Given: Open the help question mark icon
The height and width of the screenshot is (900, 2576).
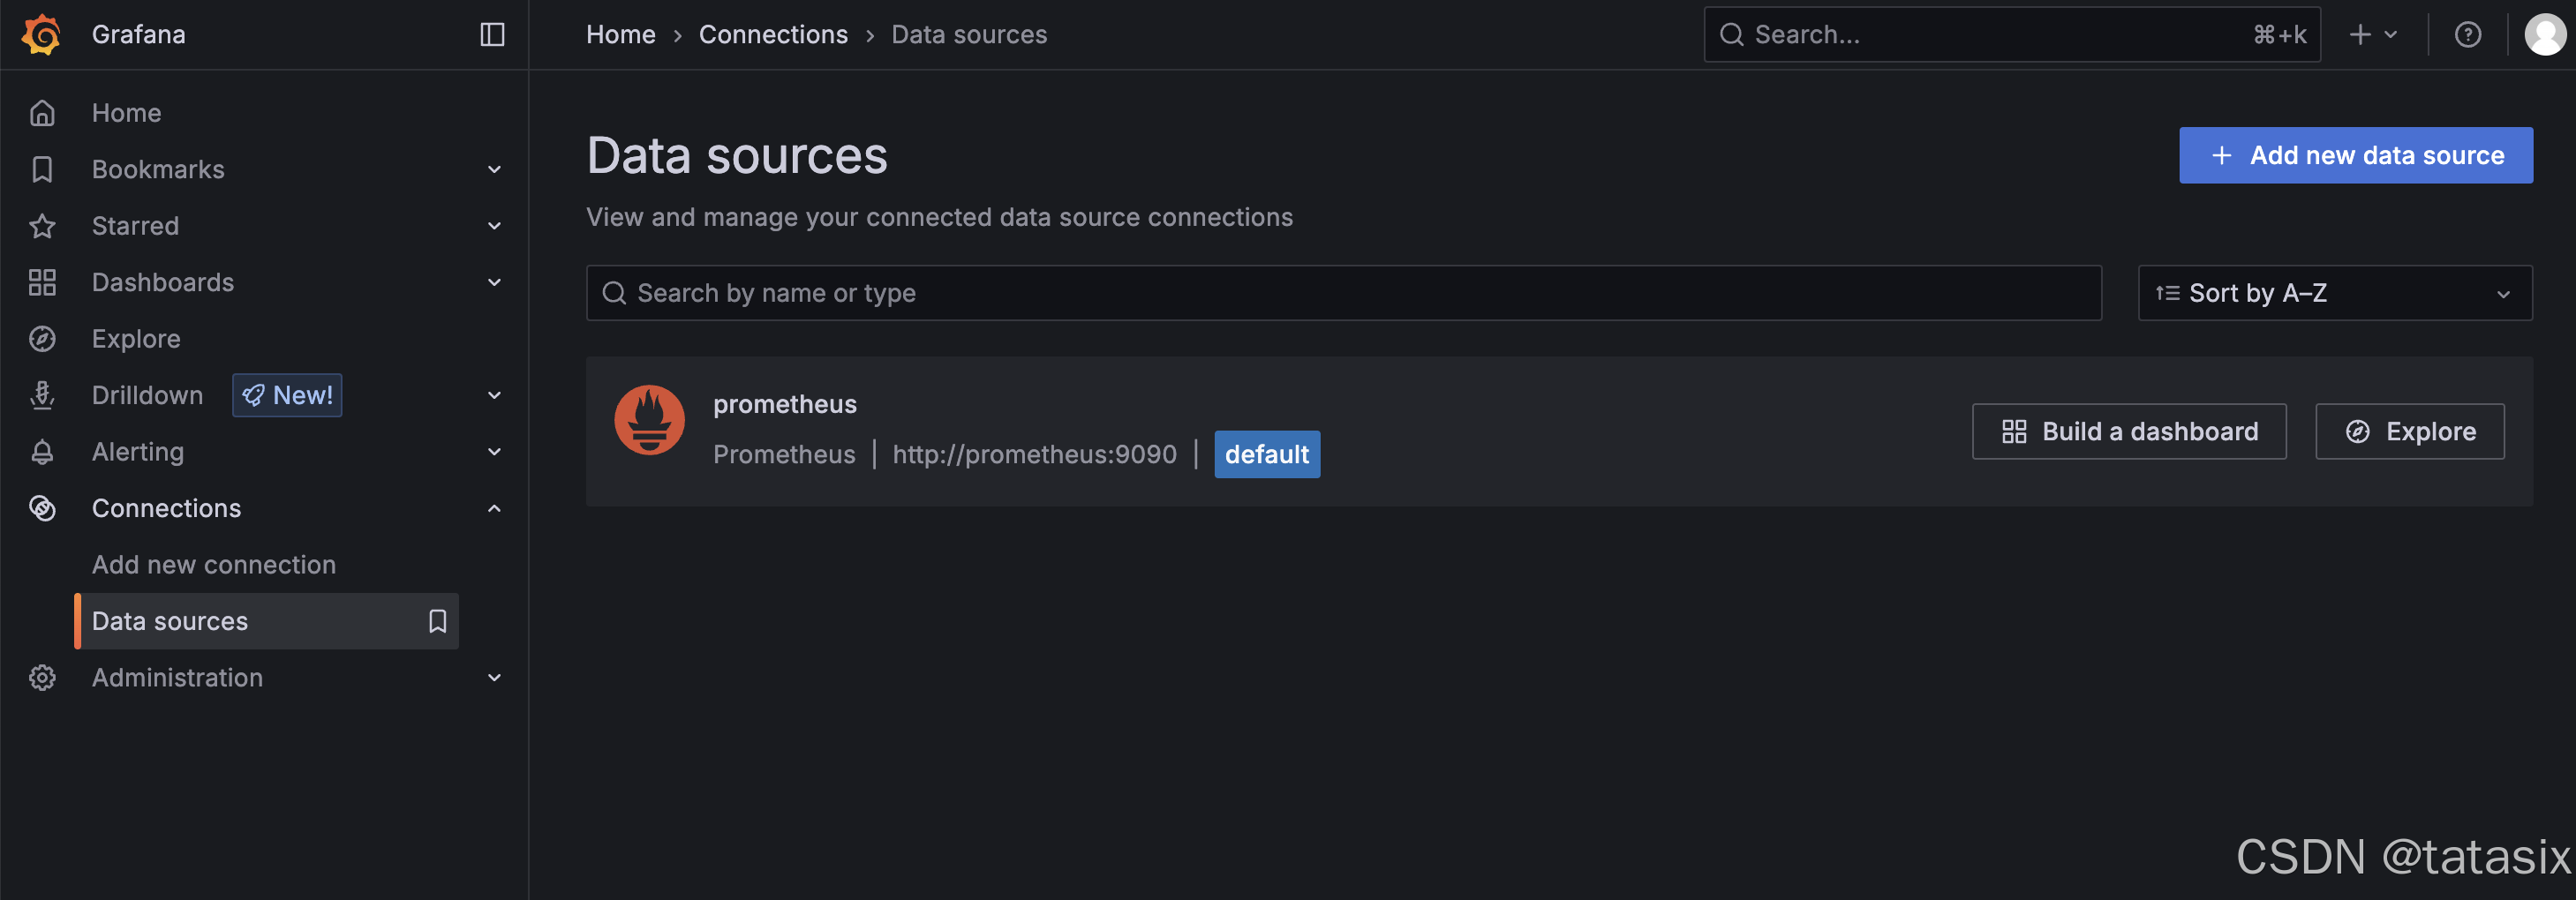Looking at the screenshot, I should pos(2467,34).
